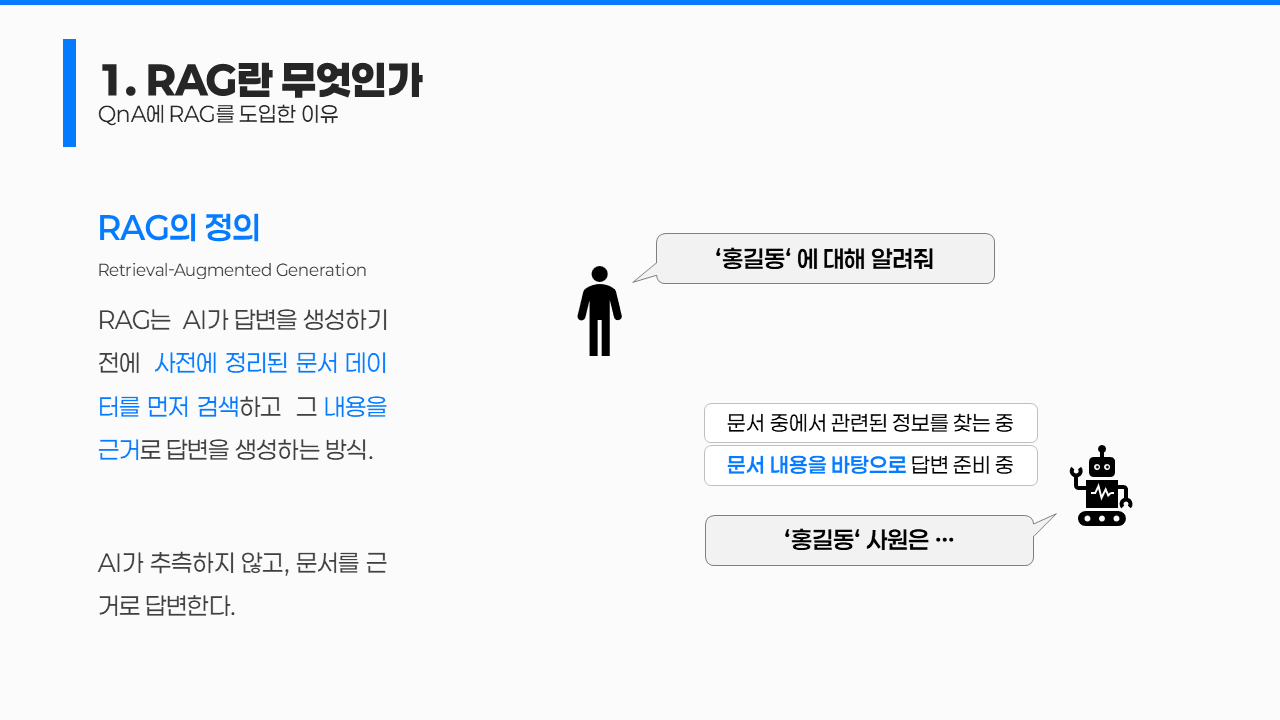Click the bold blue 문서 내용을 바탕으로 text
Screen dimensions: 1280x720
click(x=816, y=466)
